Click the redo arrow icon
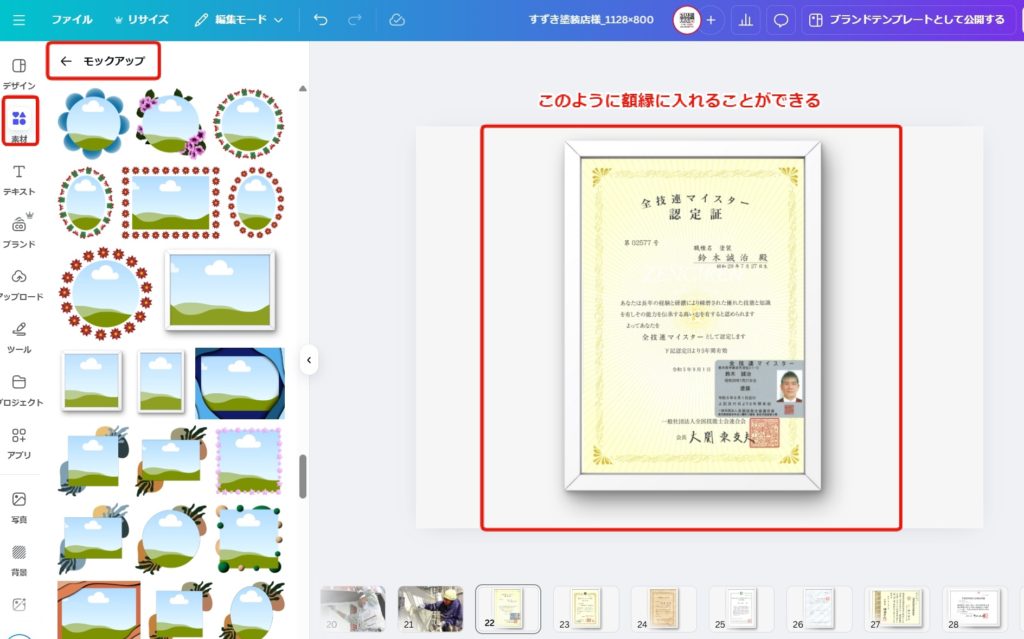The width and height of the screenshot is (1024, 639). tap(355, 20)
